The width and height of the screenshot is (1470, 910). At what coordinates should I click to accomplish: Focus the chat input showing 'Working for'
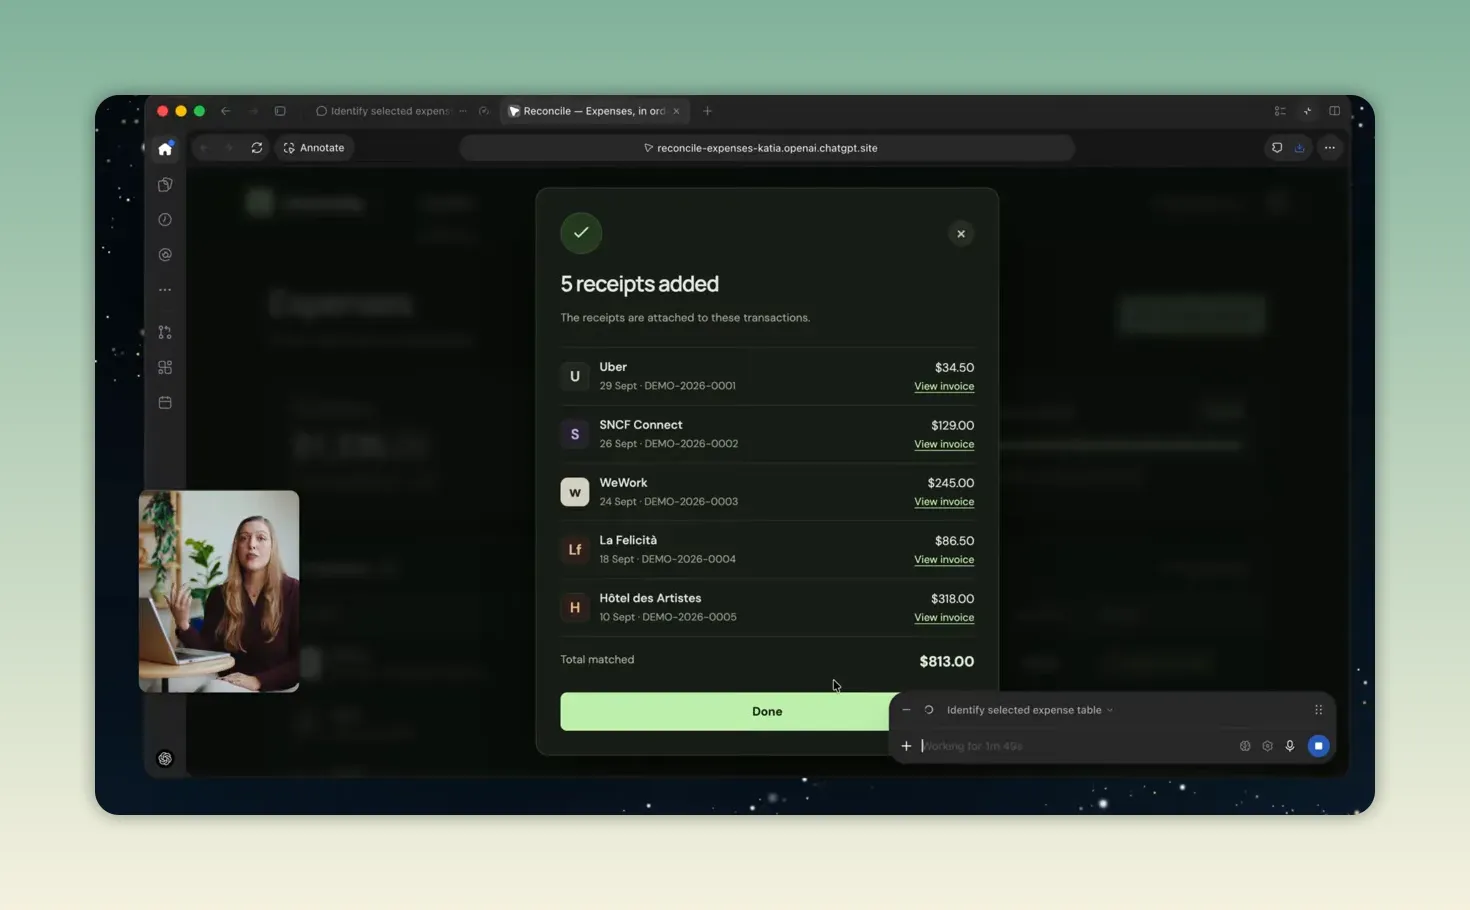[x=1075, y=746]
